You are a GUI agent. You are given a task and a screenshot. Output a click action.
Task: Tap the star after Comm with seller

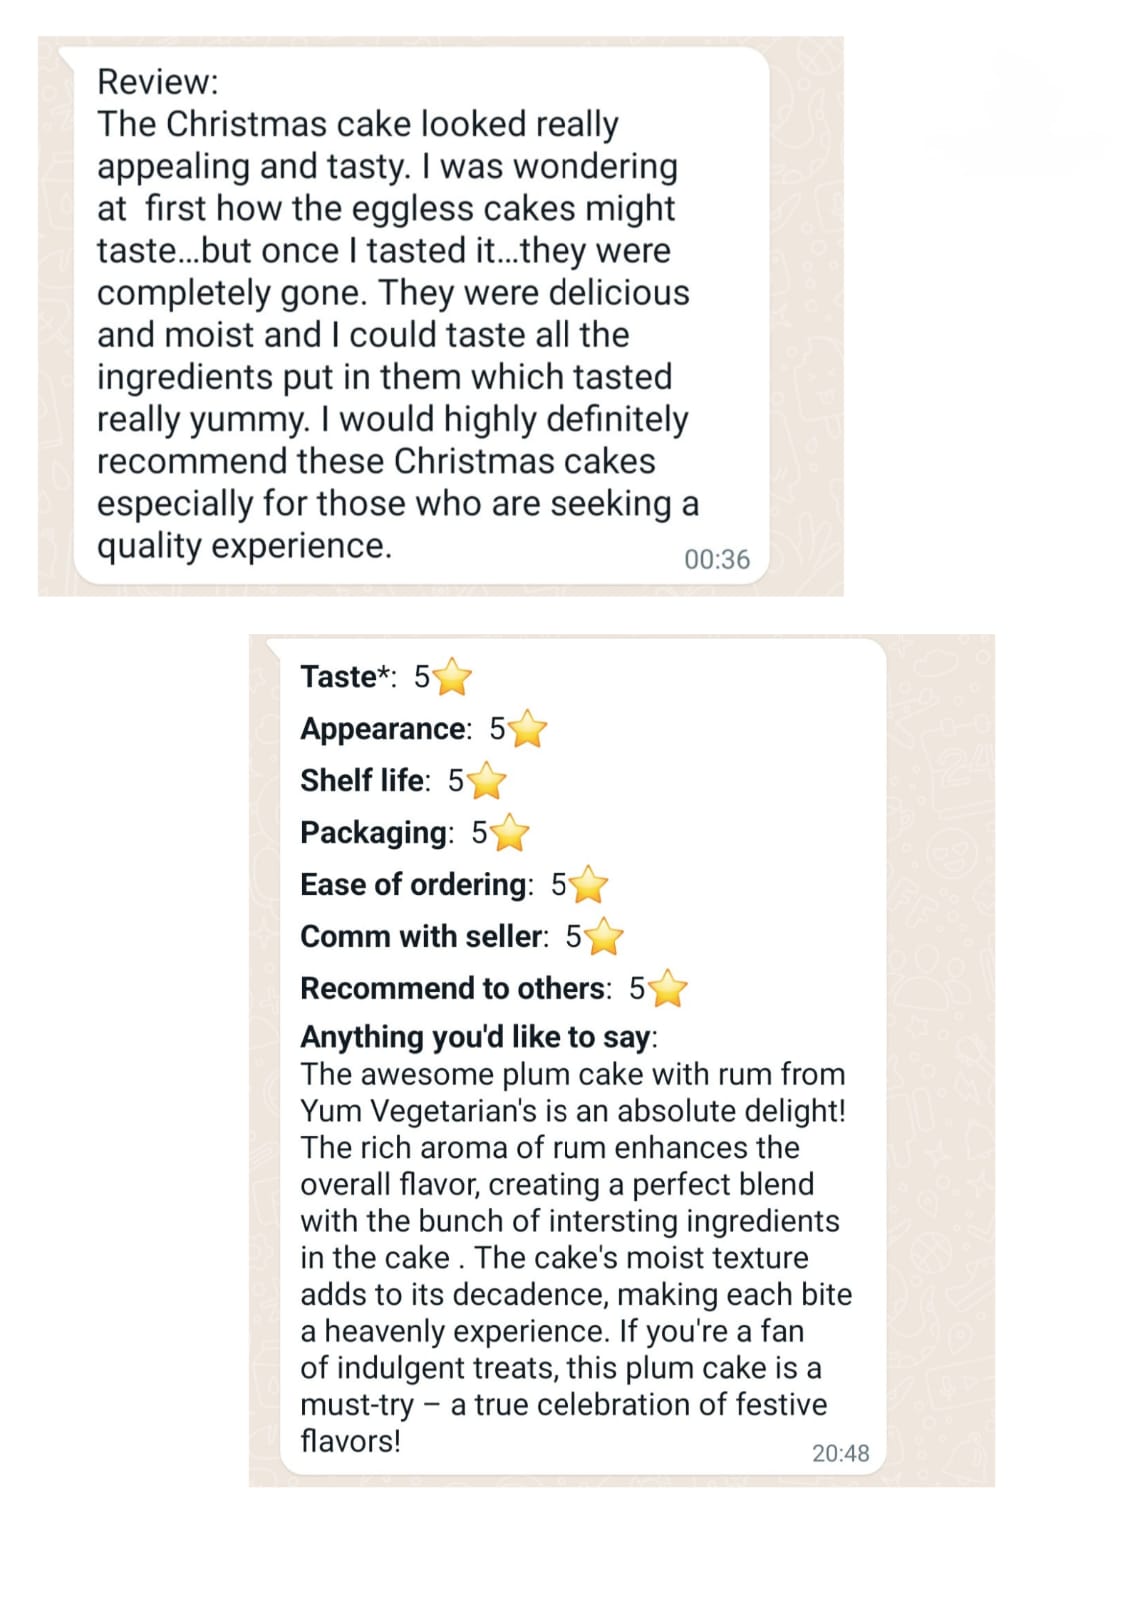(x=604, y=937)
